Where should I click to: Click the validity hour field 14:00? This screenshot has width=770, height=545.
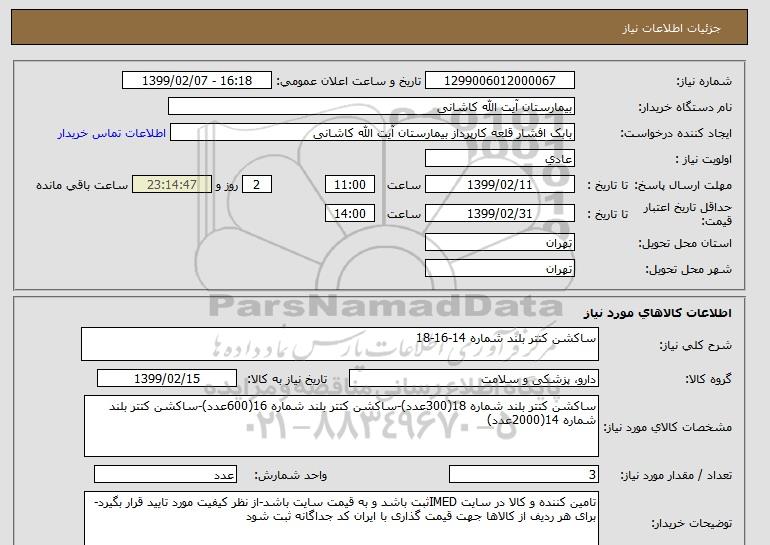click(350, 214)
